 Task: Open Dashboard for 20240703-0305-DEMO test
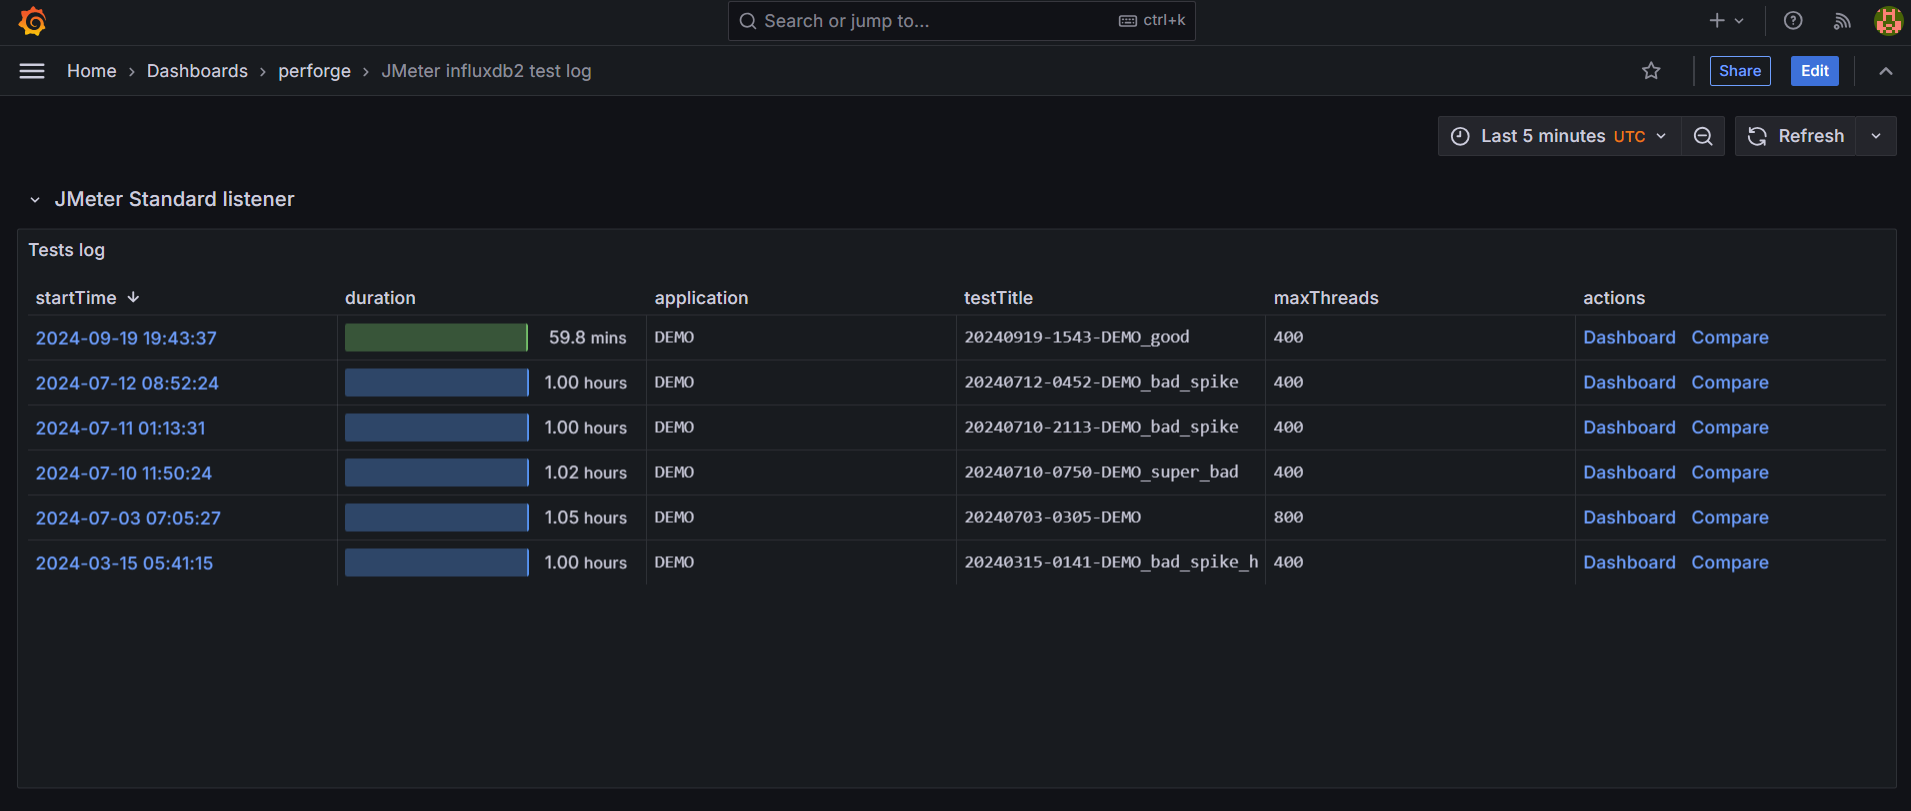[1629, 518]
